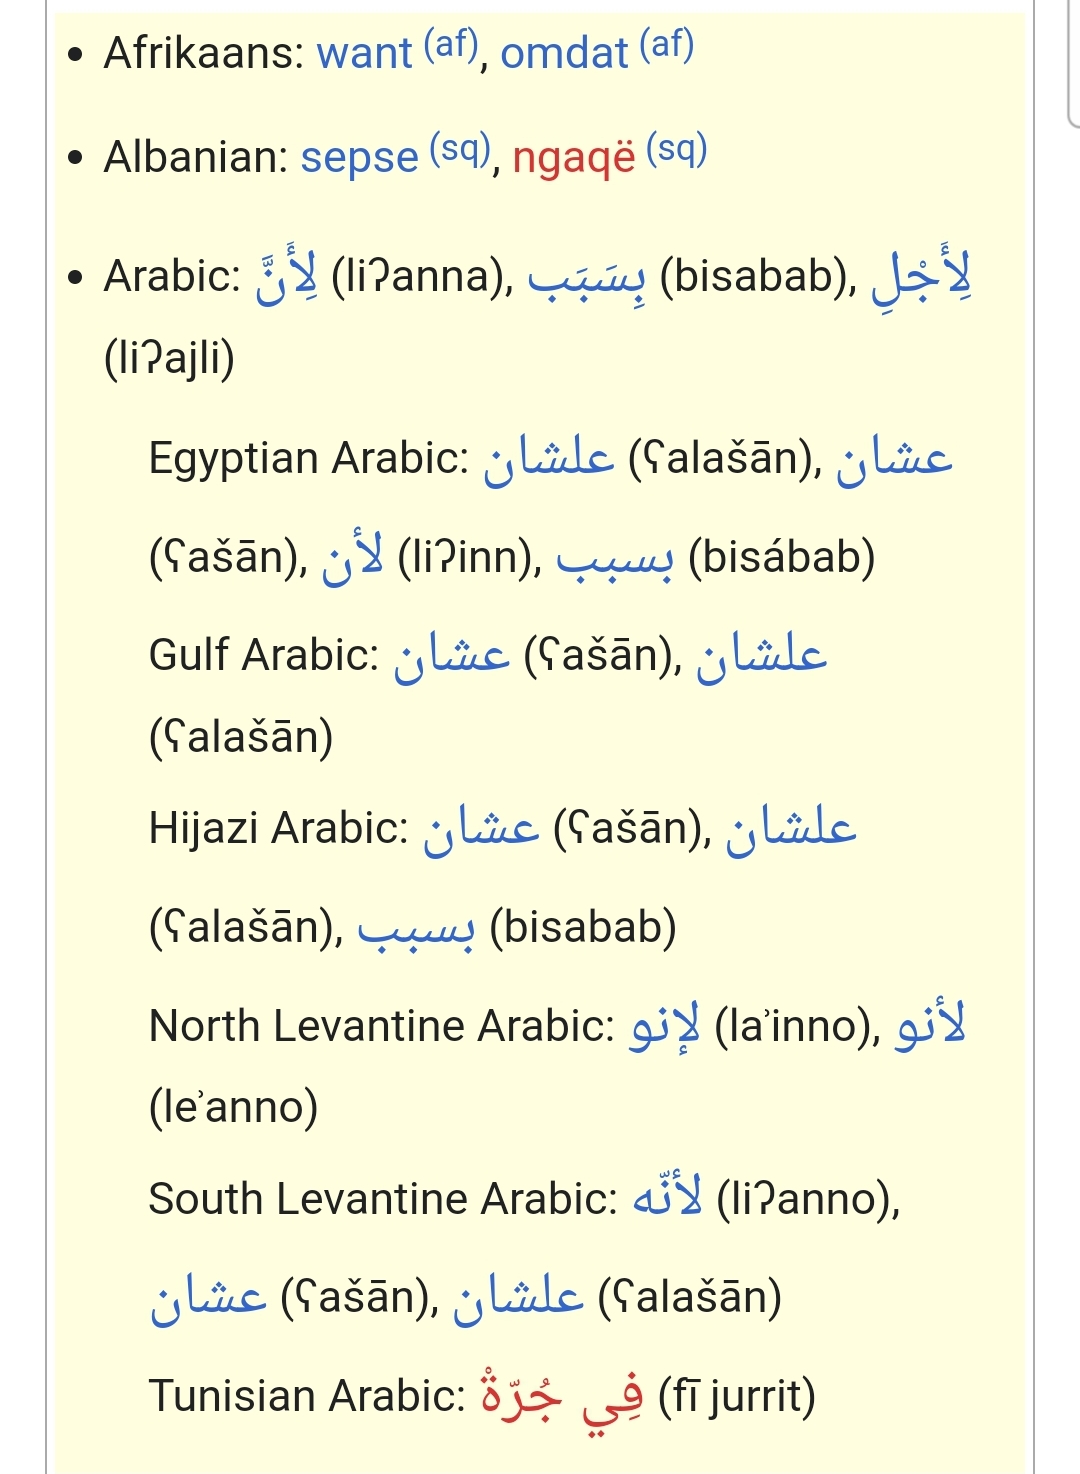Open the Afrikaans word 'want' link
Image resolution: width=1080 pixels, height=1474 pixels.
coord(364,53)
